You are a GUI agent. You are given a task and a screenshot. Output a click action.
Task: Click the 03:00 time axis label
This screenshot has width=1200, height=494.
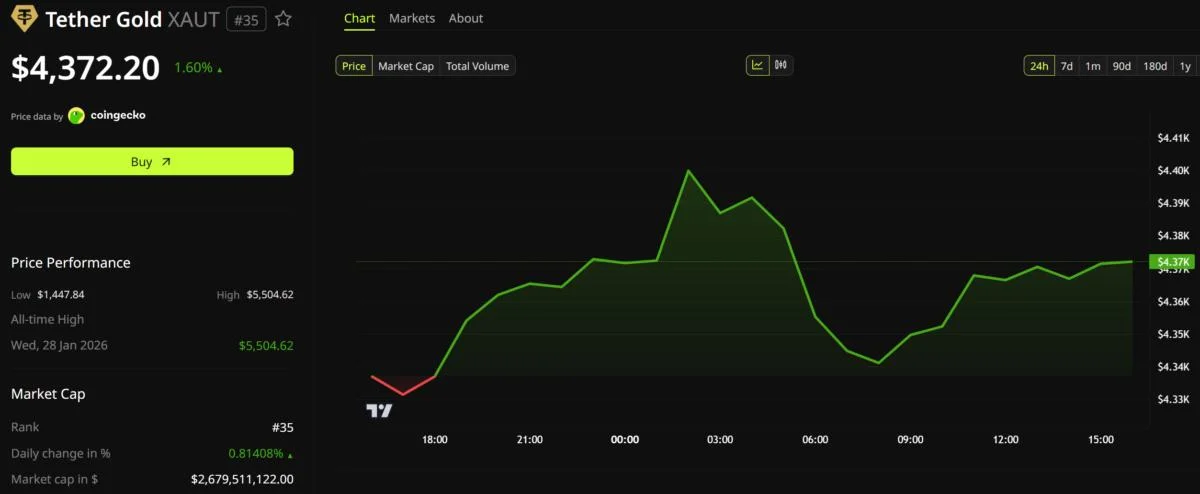point(720,439)
